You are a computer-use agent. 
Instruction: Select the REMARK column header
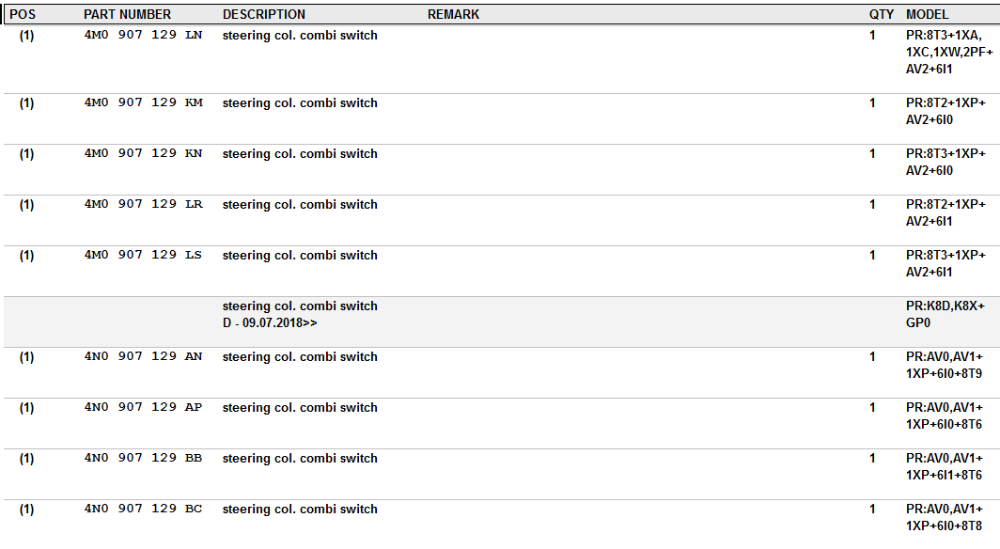click(453, 14)
